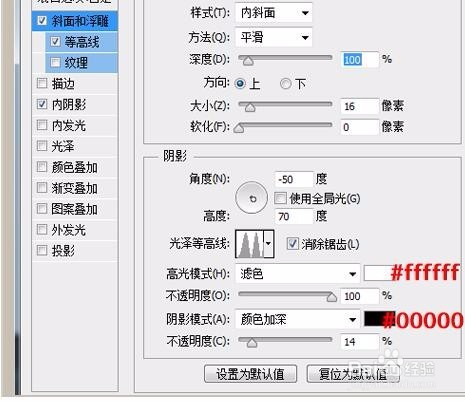The width and height of the screenshot is (465, 402).
Task: Click the highlight 不透明度 slider handle
Action: point(331,297)
